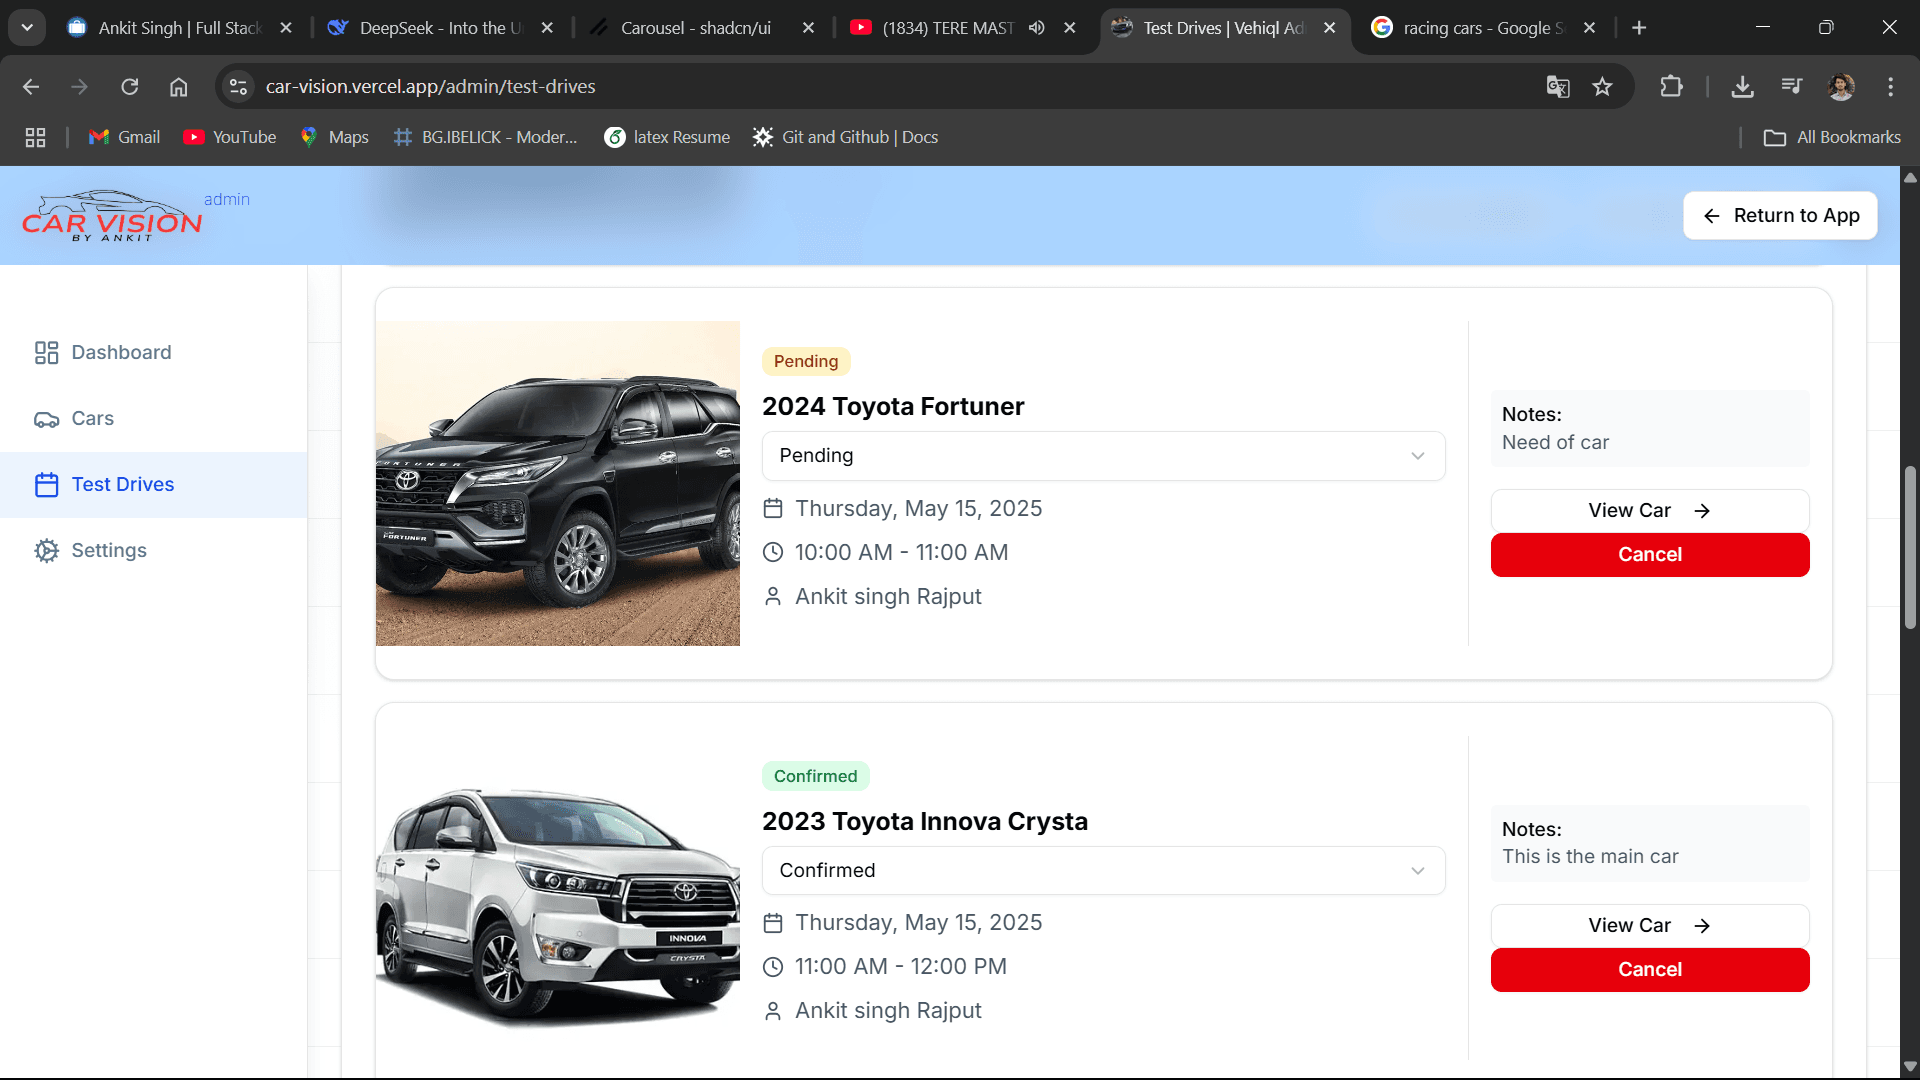Screen dimensions: 1920x1080
Task: Open the browser home page
Action: [x=178, y=87]
